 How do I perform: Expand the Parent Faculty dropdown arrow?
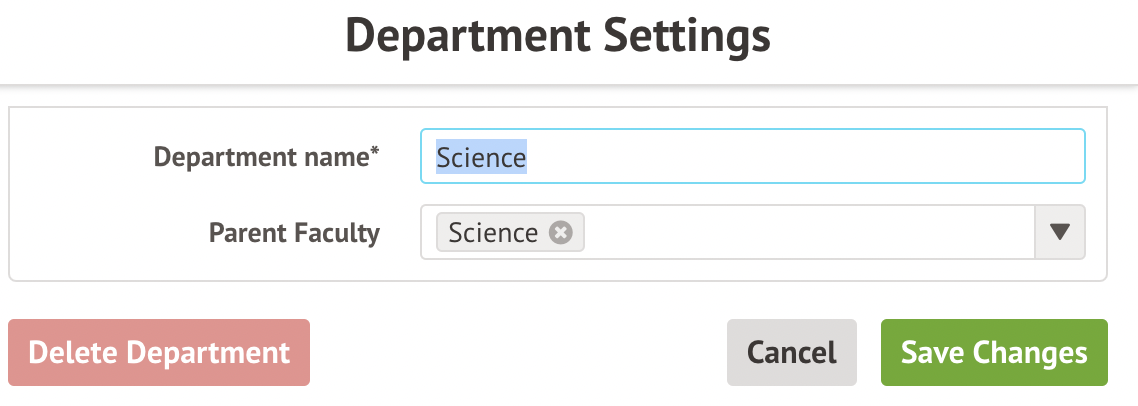coord(1060,233)
